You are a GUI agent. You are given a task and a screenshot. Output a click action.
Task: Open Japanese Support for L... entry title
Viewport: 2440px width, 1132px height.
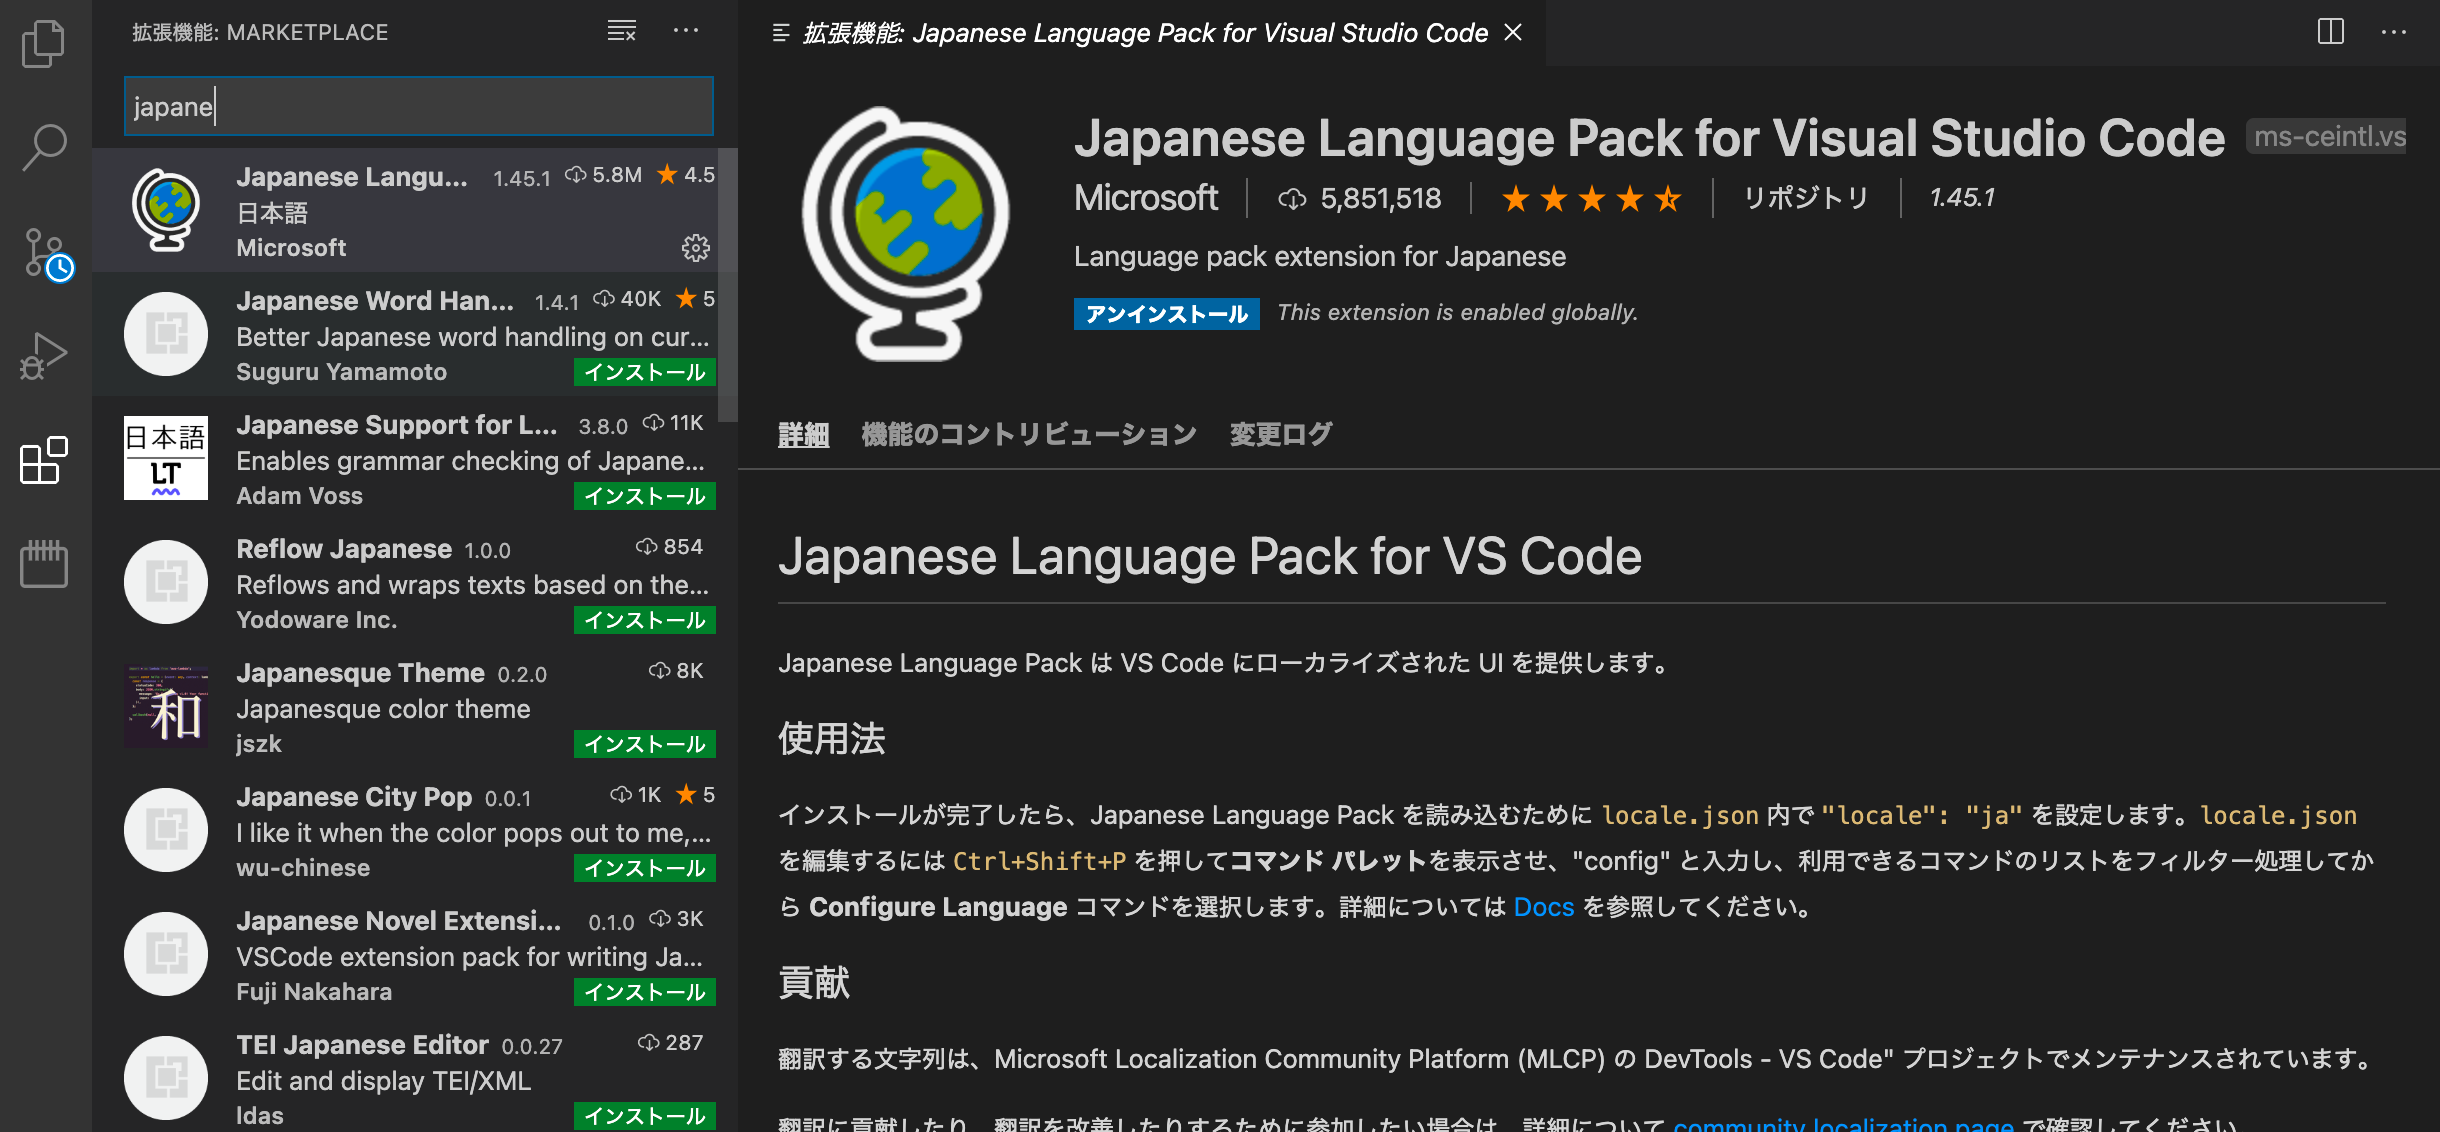tap(397, 425)
